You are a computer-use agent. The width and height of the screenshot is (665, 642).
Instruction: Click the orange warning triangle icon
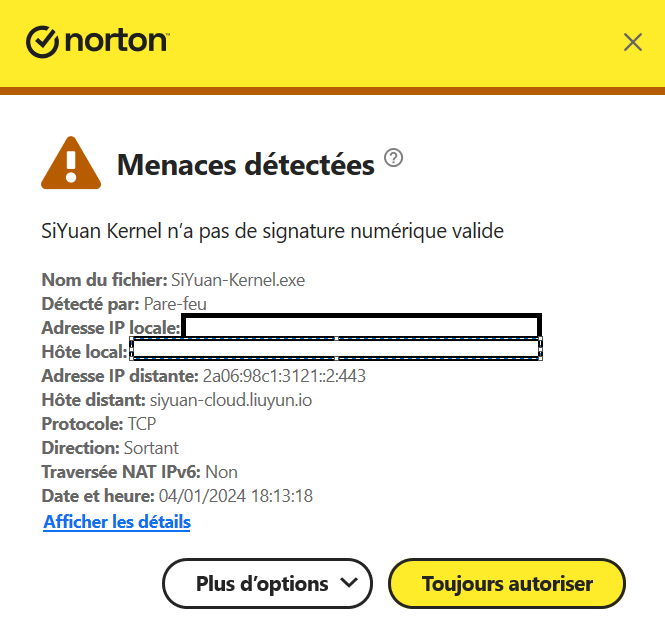tap(71, 163)
